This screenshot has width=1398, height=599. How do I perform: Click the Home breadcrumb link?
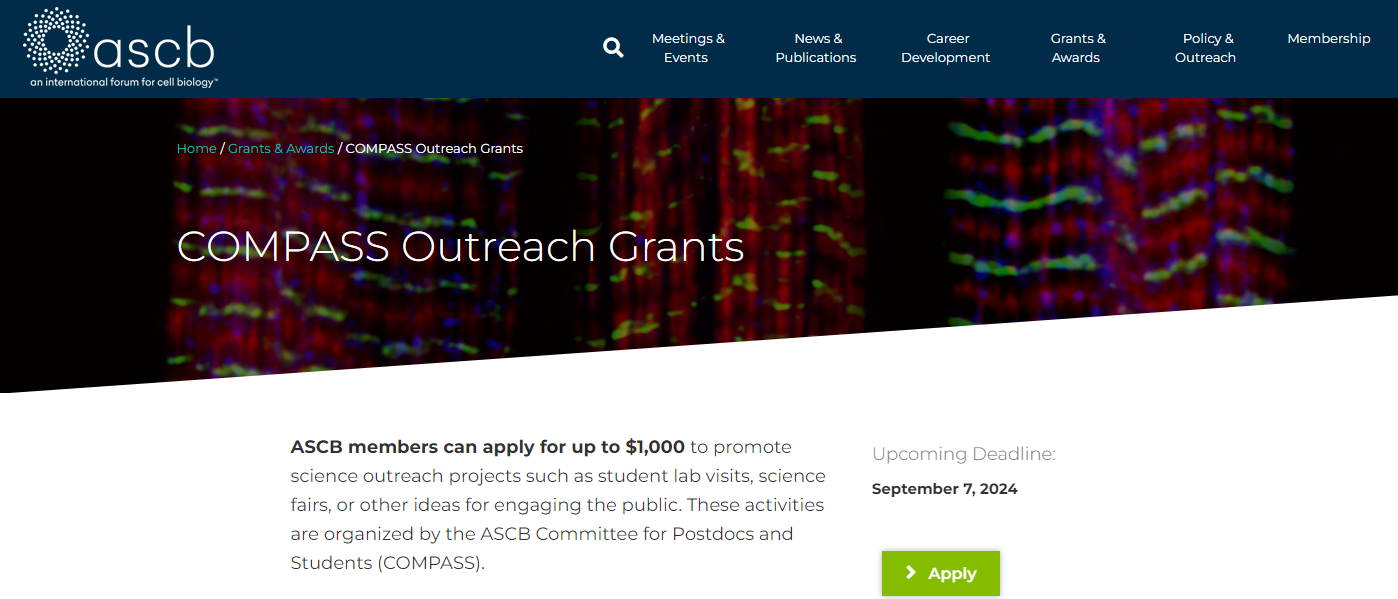[196, 148]
